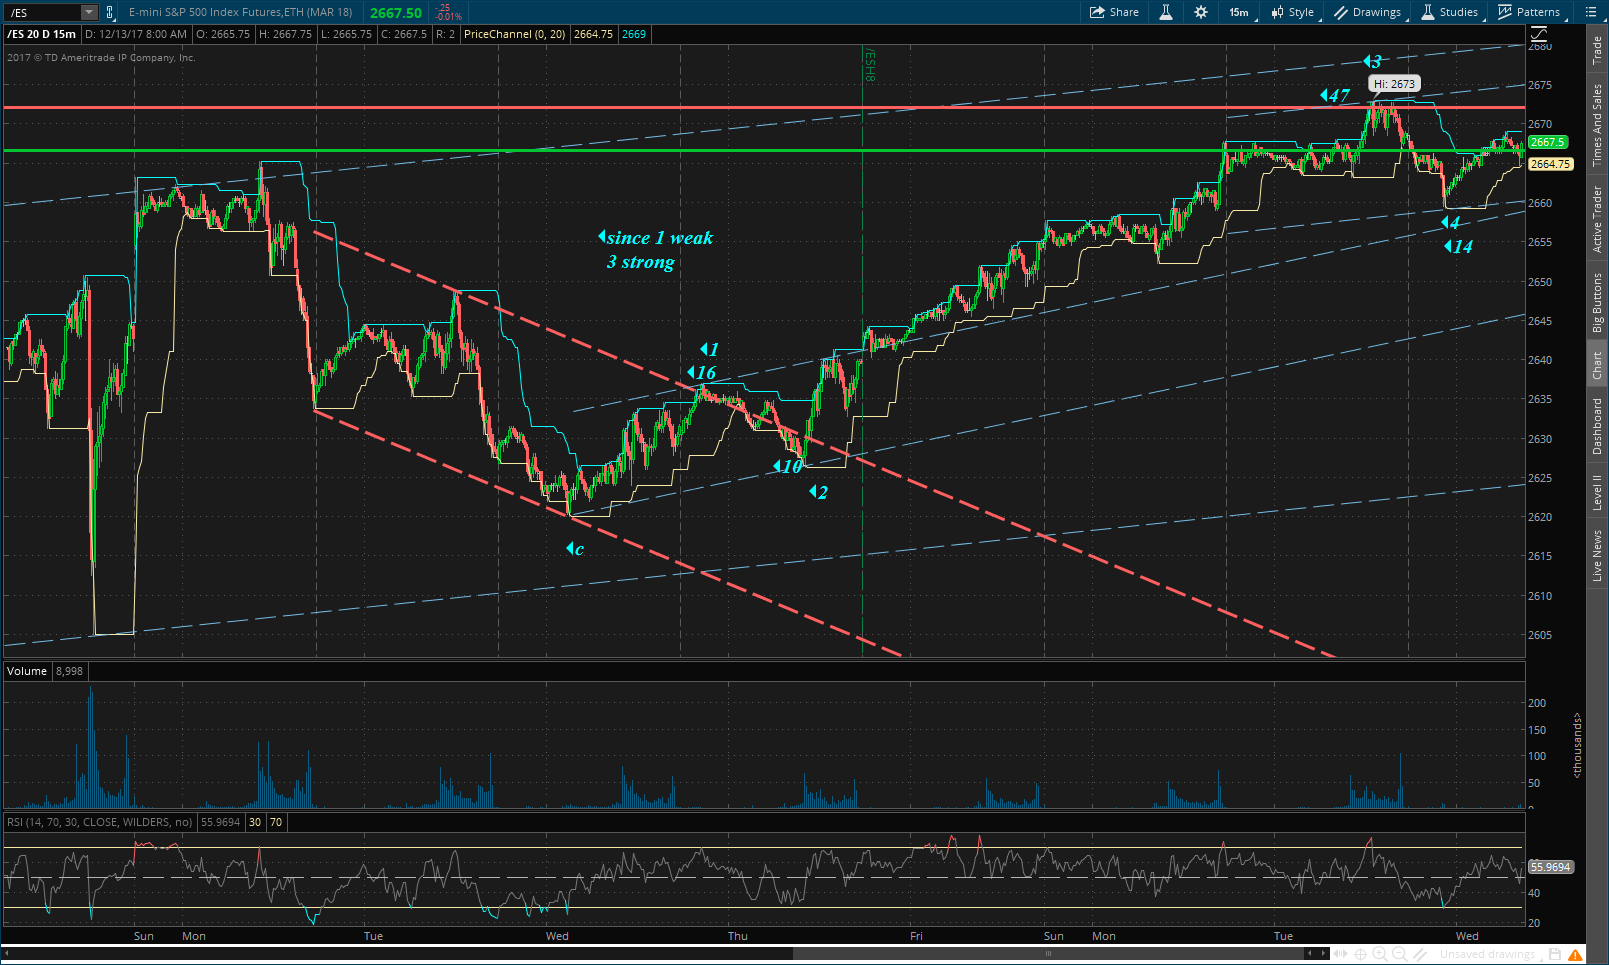Click the chart scrollbar right arrow
Viewport: 1609px width, 965px height.
[x=1322, y=953]
